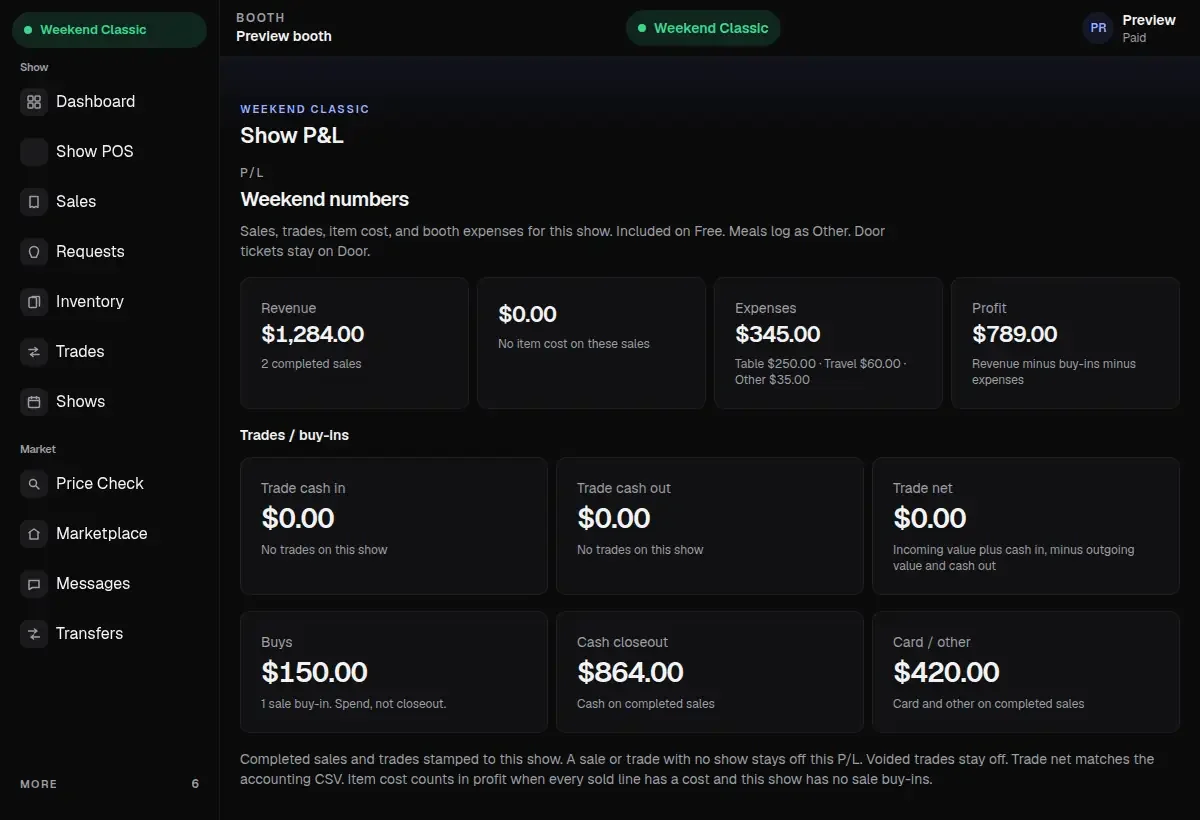Click the Trade cash in card
This screenshot has width=1200, height=820.
point(394,526)
